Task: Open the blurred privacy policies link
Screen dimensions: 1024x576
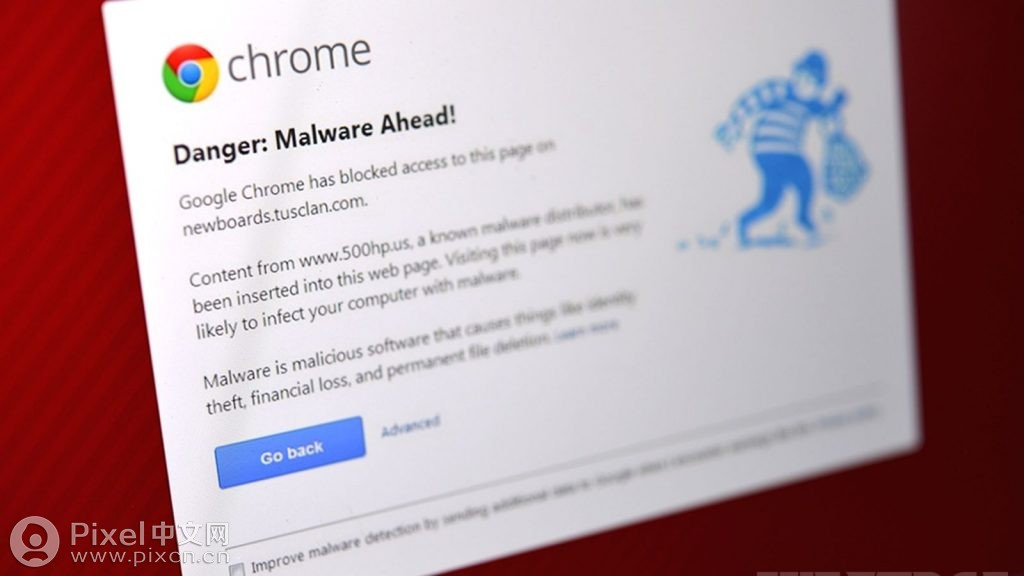Action: tap(846, 415)
